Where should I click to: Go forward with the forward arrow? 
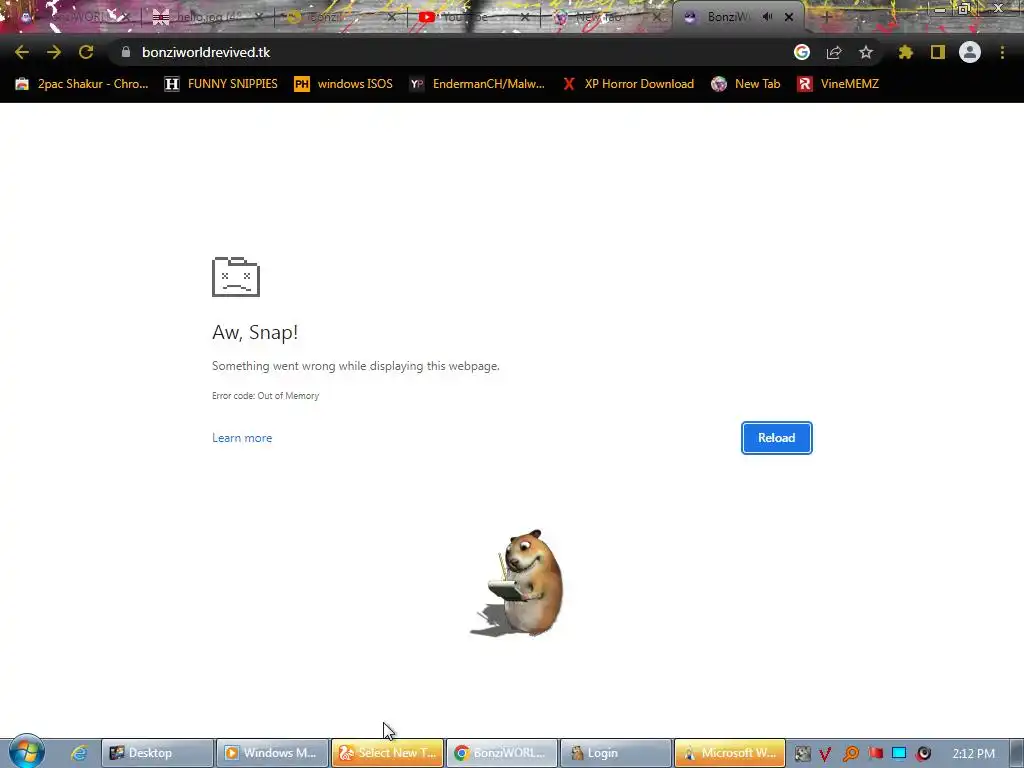click(x=54, y=52)
